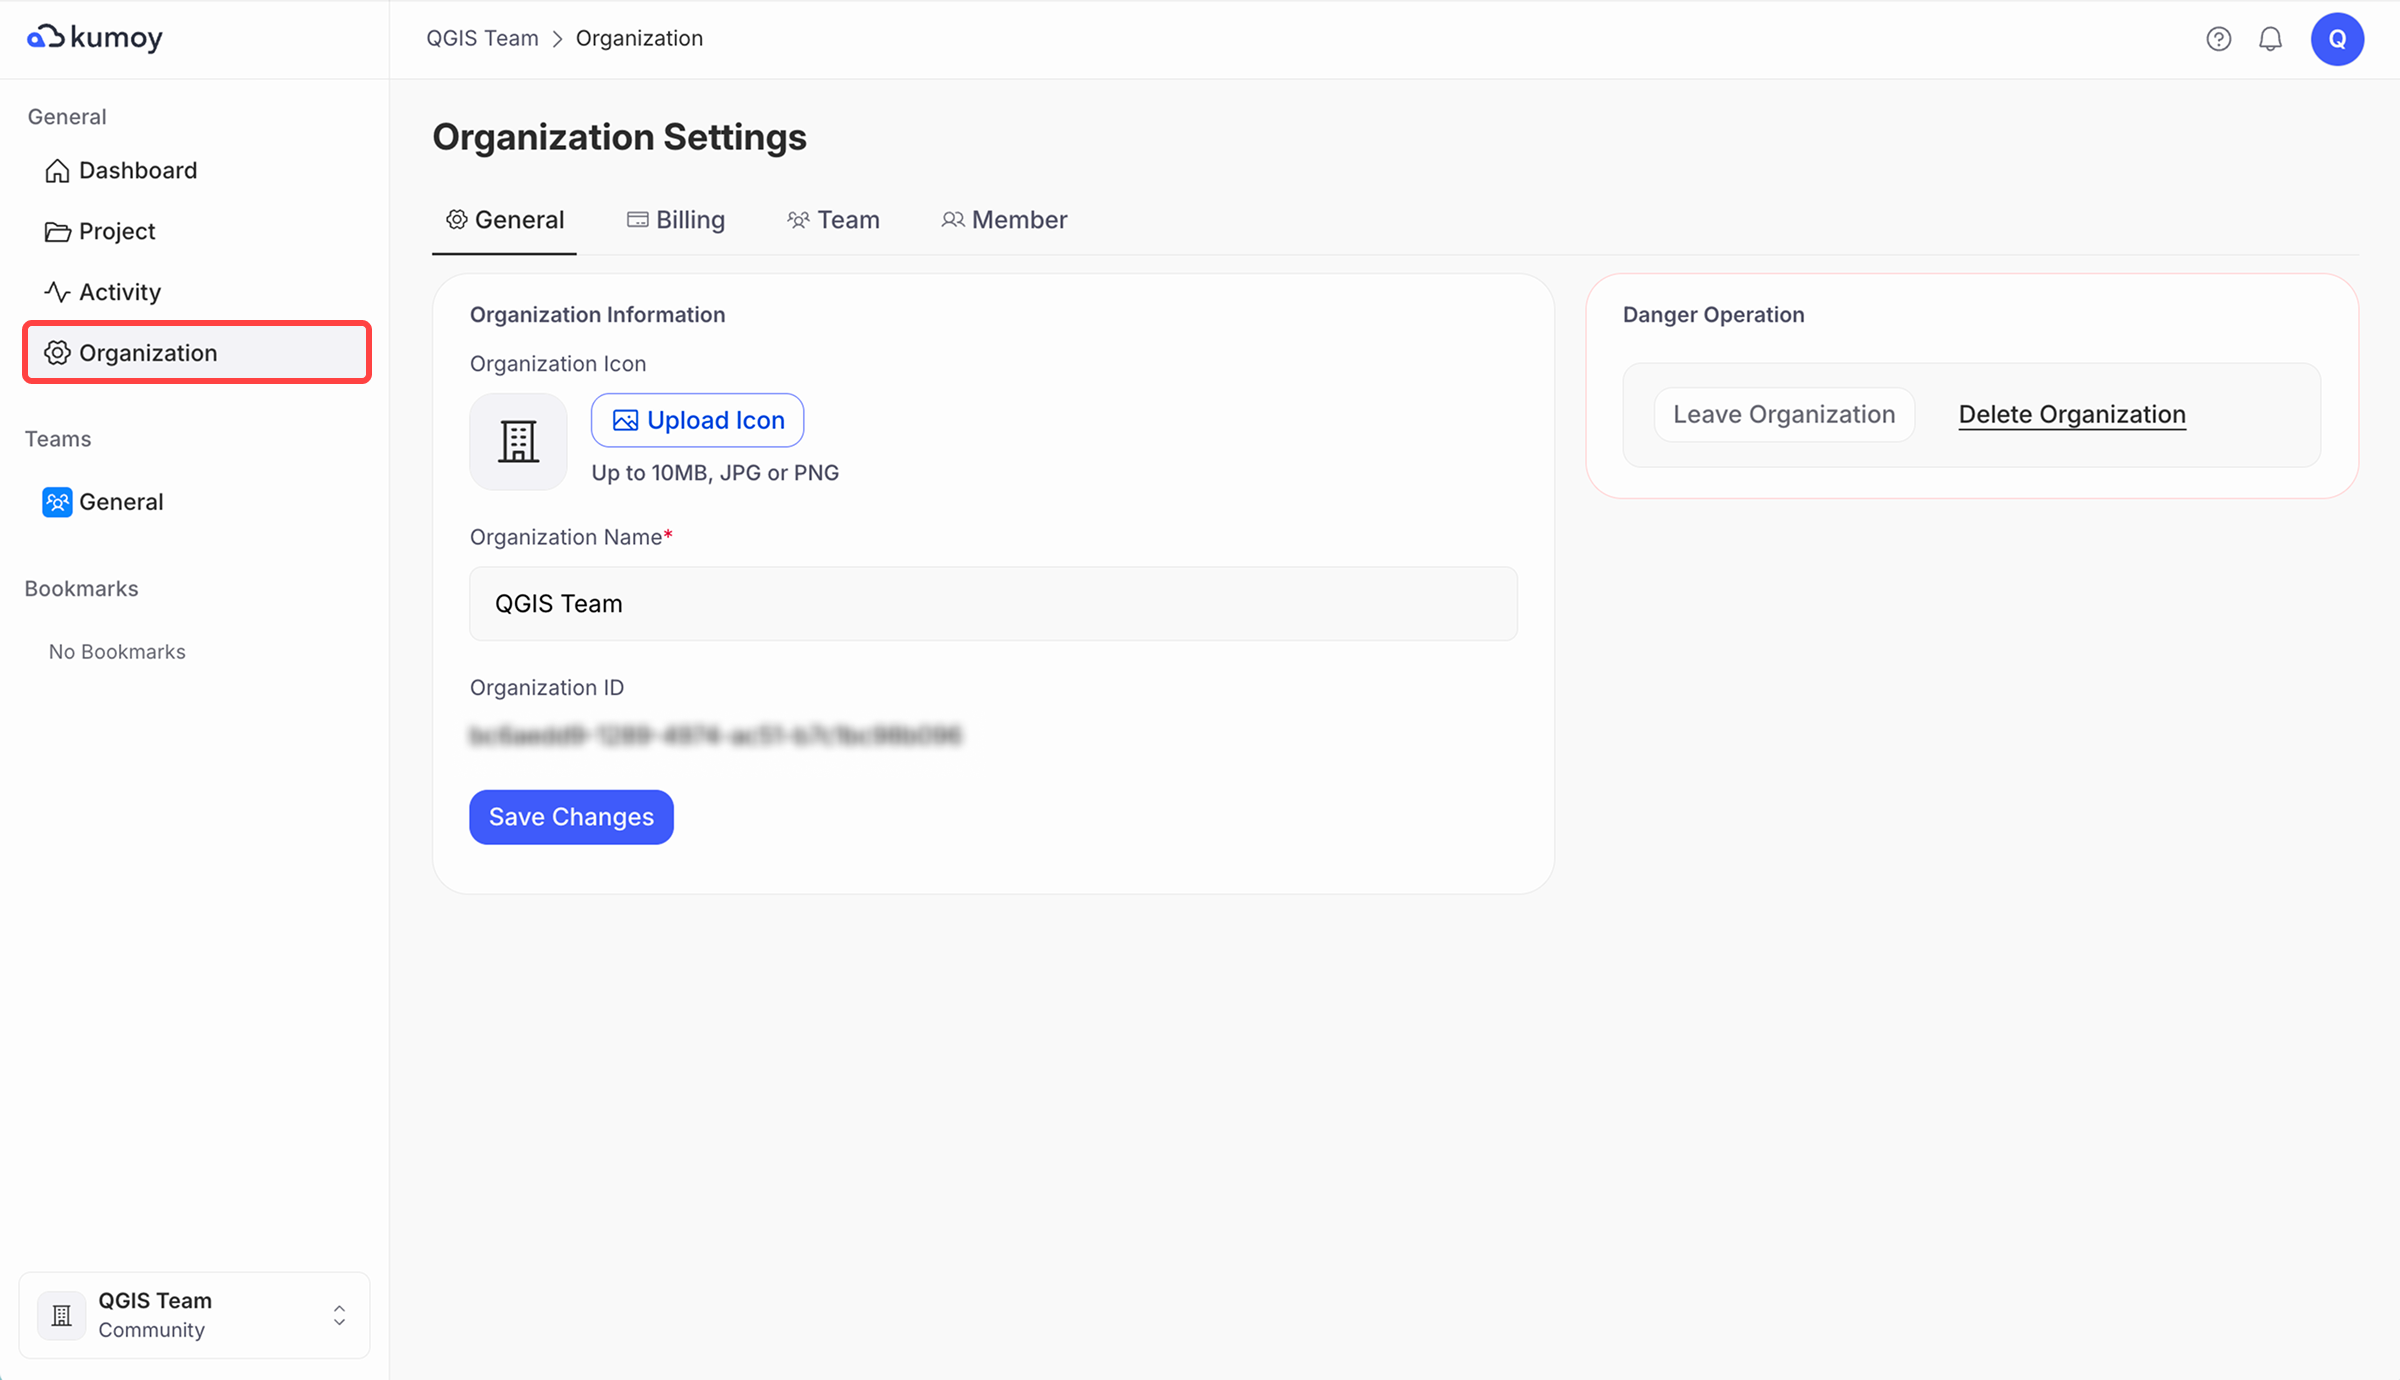Click the Project folder icon
Image resolution: width=2400 pixels, height=1380 pixels.
(x=57, y=232)
